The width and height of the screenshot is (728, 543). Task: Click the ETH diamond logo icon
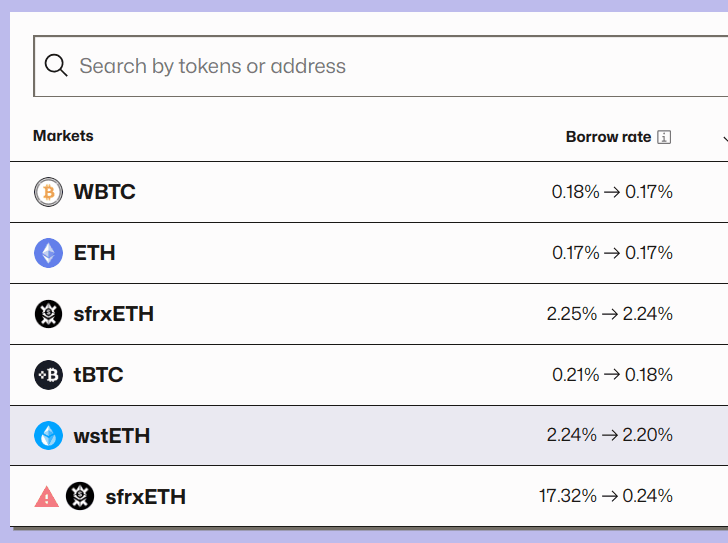(48, 253)
